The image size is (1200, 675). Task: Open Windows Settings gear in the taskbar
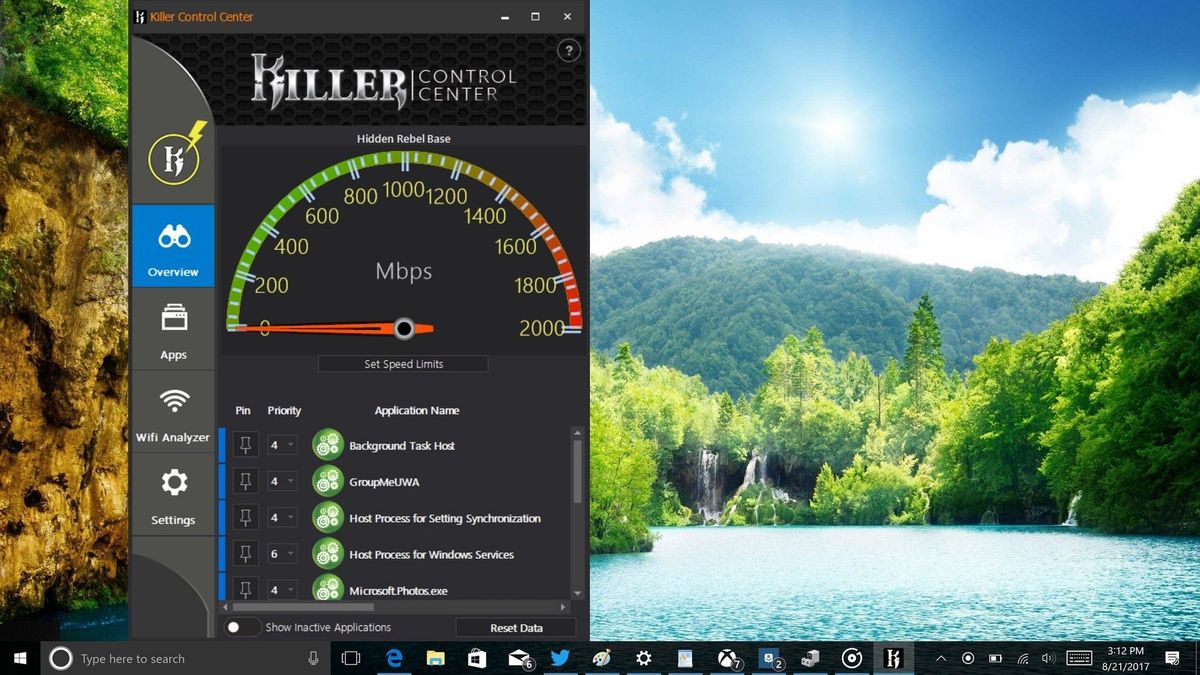pos(643,658)
